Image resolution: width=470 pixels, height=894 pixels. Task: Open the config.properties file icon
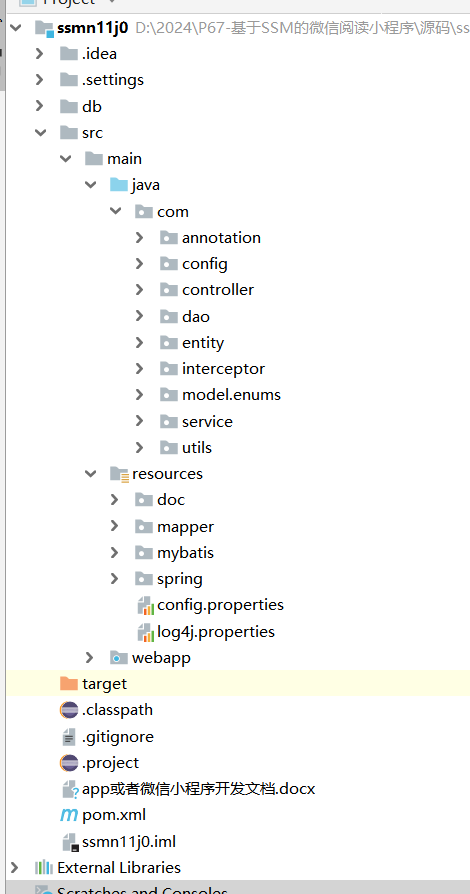pyautogui.click(x=146, y=605)
